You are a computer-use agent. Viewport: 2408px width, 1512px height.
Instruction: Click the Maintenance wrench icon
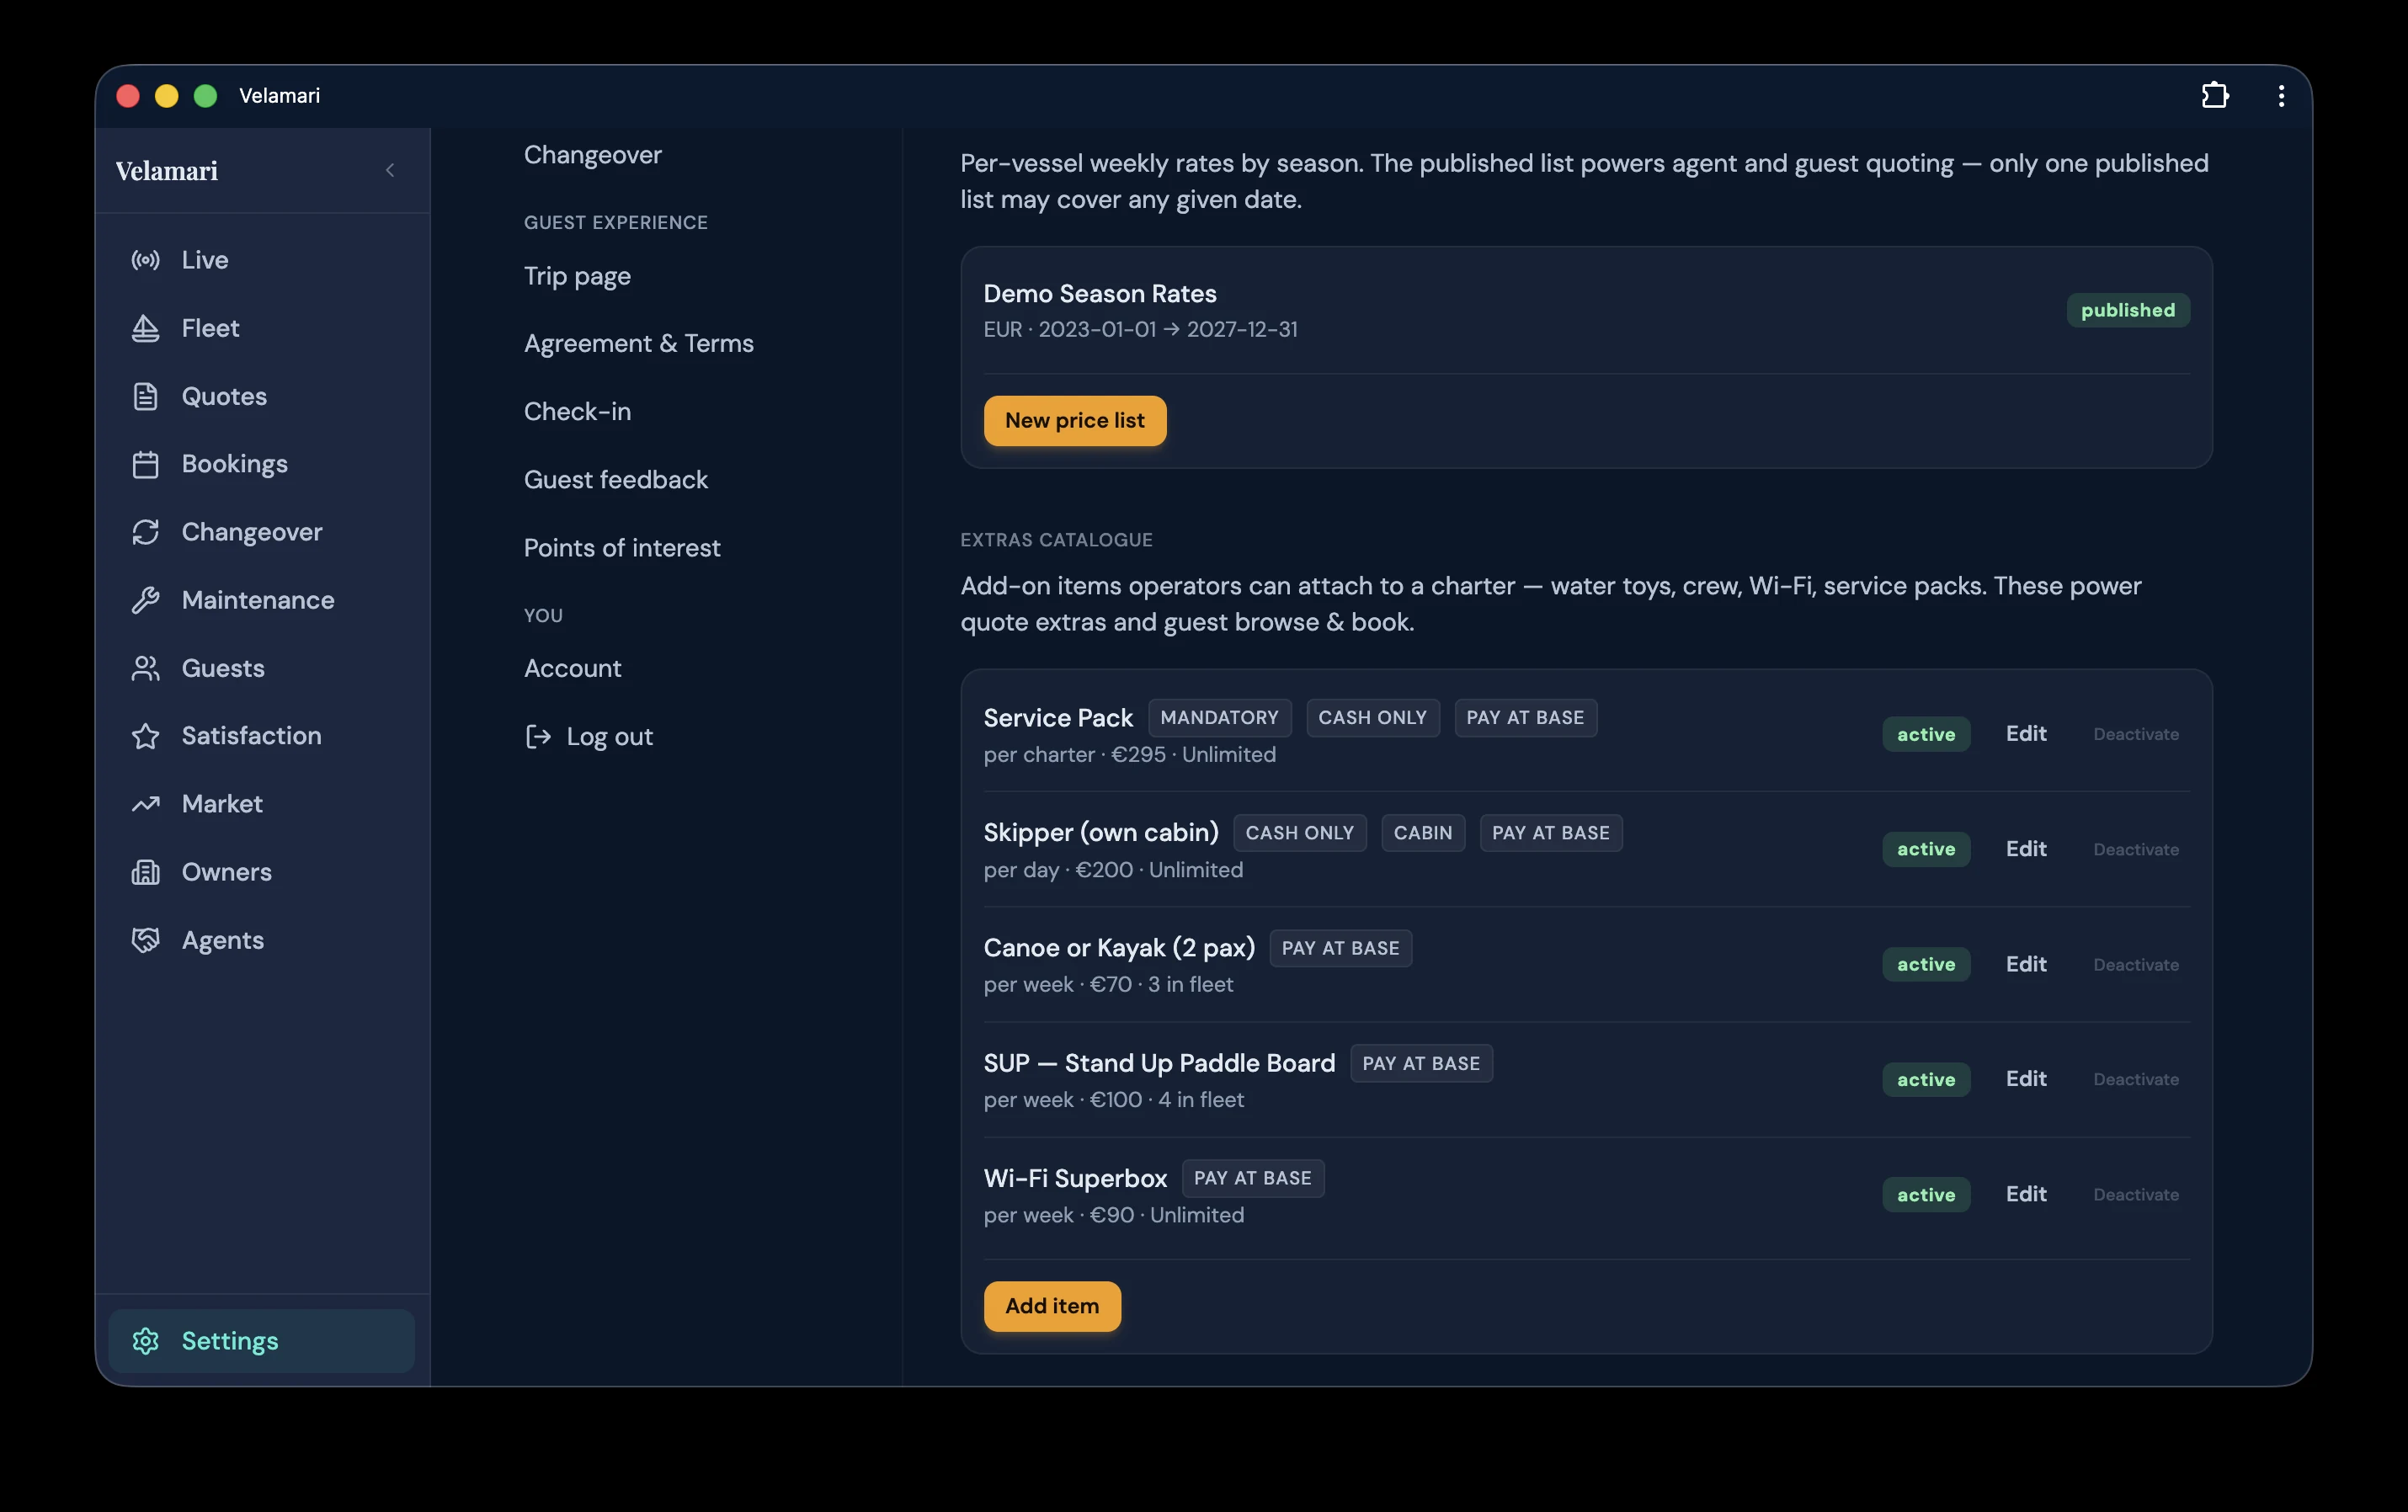coord(146,600)
